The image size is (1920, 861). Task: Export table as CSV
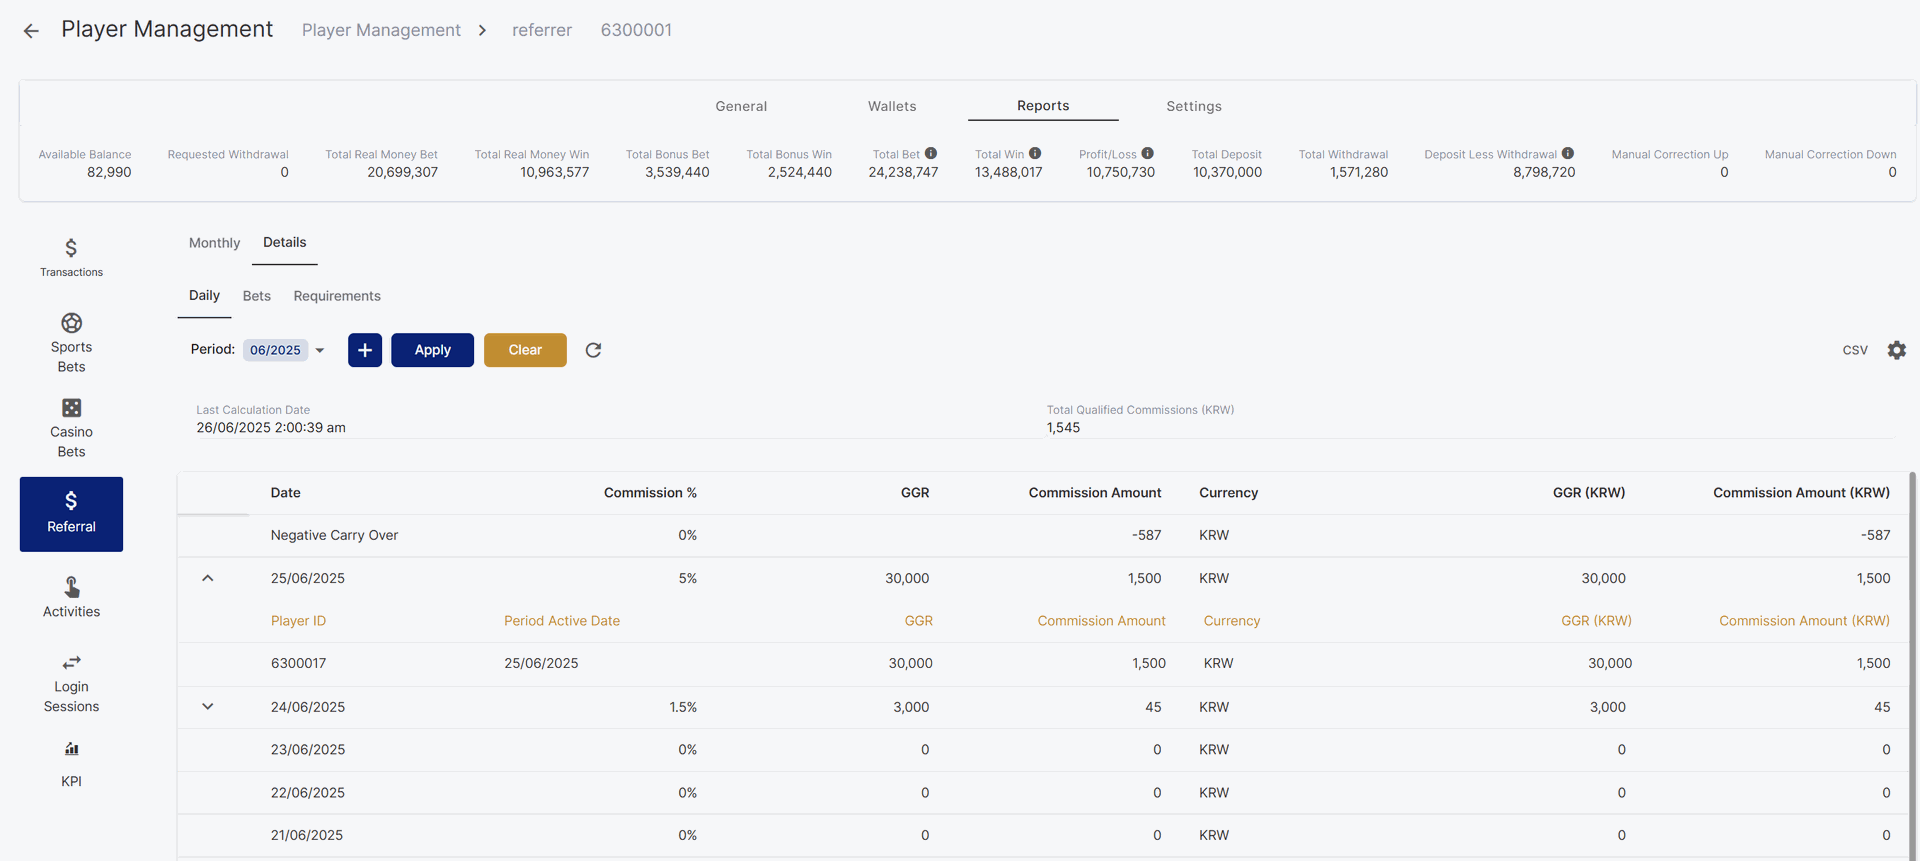coord(1855,350)
